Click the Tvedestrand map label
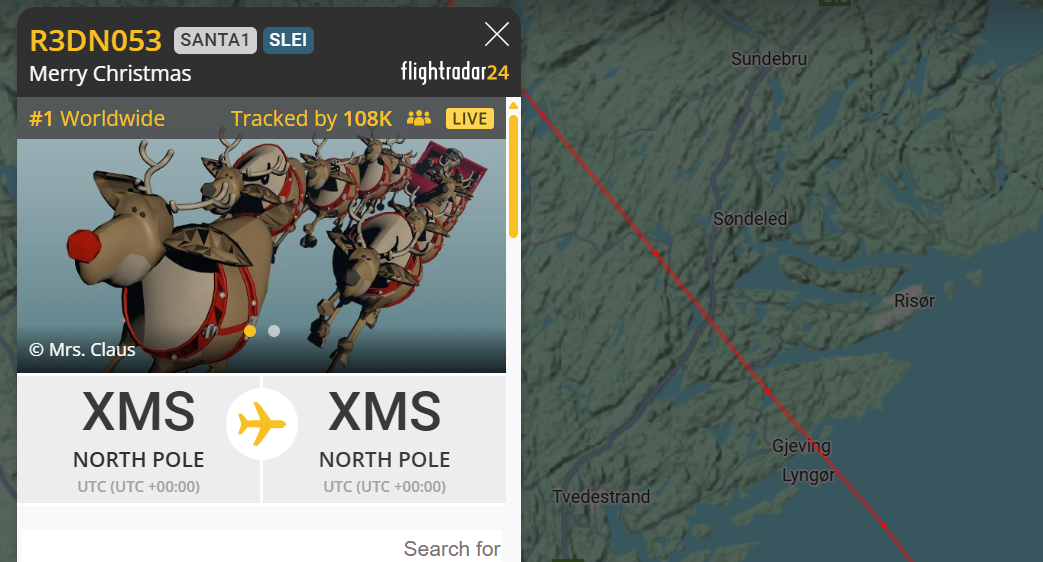 point(601,496)
